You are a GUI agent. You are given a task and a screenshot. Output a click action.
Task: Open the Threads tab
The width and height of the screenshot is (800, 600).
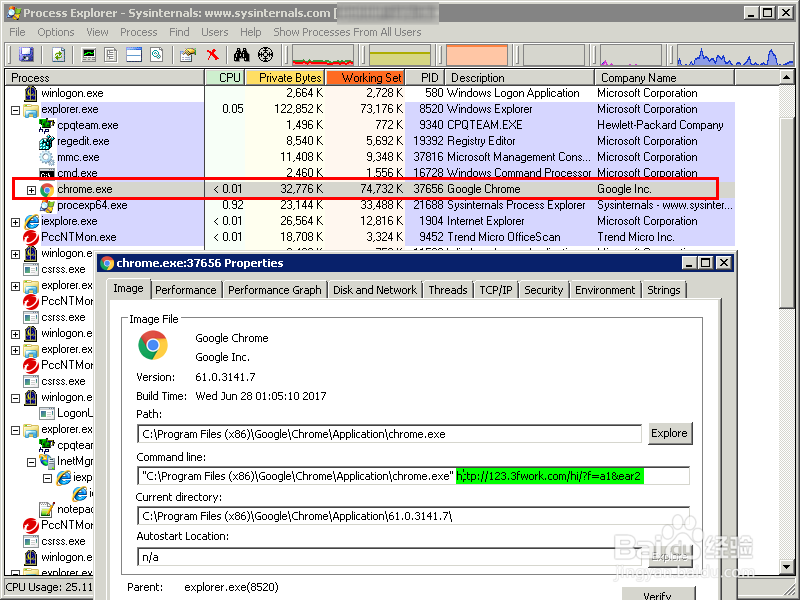(x=447, y=290)
